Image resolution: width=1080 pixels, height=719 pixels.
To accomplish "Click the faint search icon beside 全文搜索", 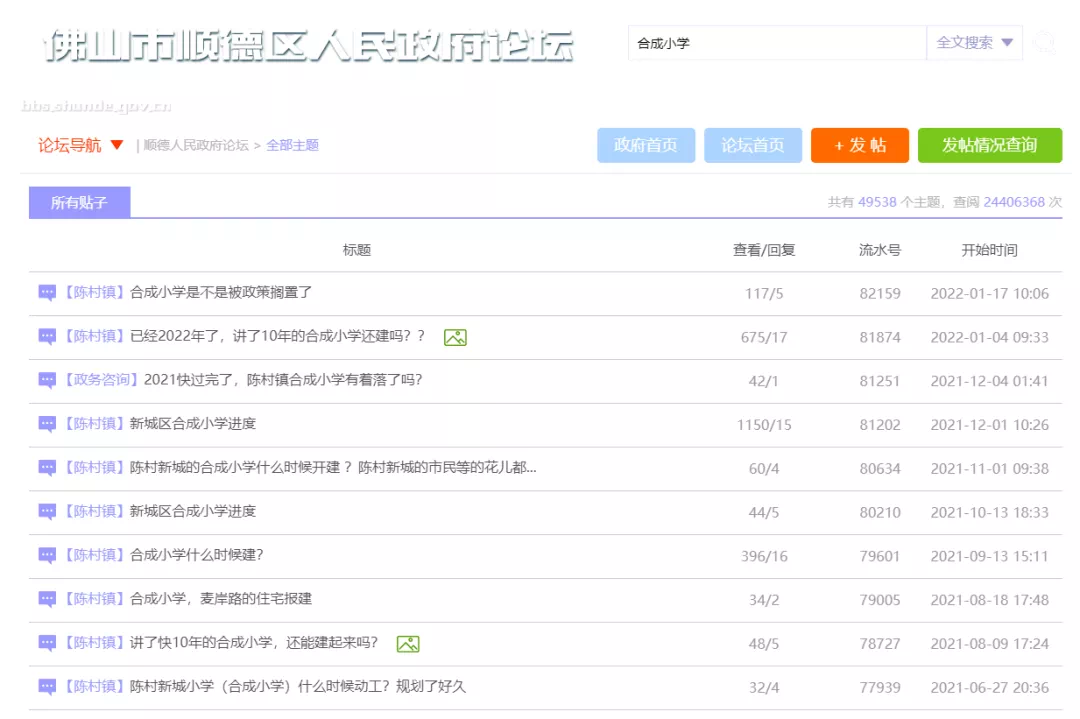I will pos(1045,43).
